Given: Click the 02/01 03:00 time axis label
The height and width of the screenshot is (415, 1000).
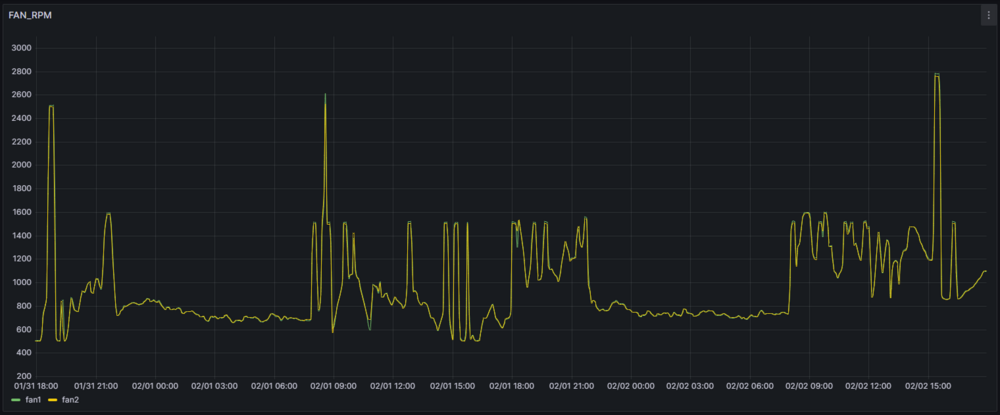Looking at the screenshot, I should pyautogui.click(x=215, y=386).
